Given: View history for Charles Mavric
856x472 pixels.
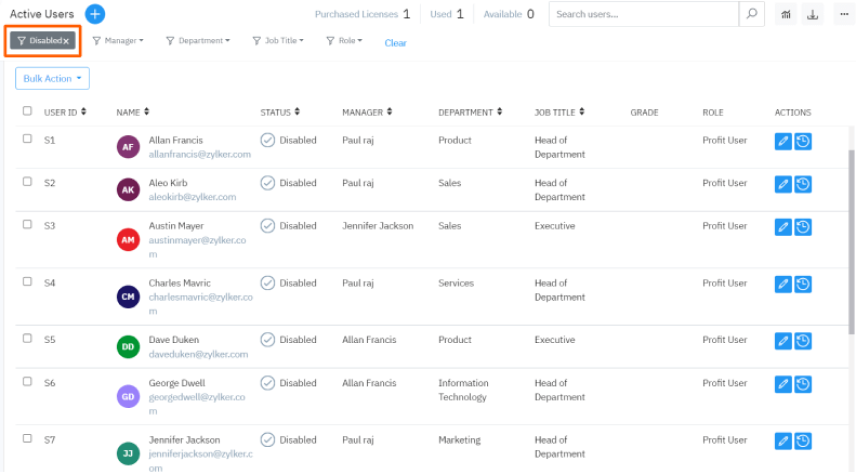Looking at the screenshot, I should pos(802,284).
